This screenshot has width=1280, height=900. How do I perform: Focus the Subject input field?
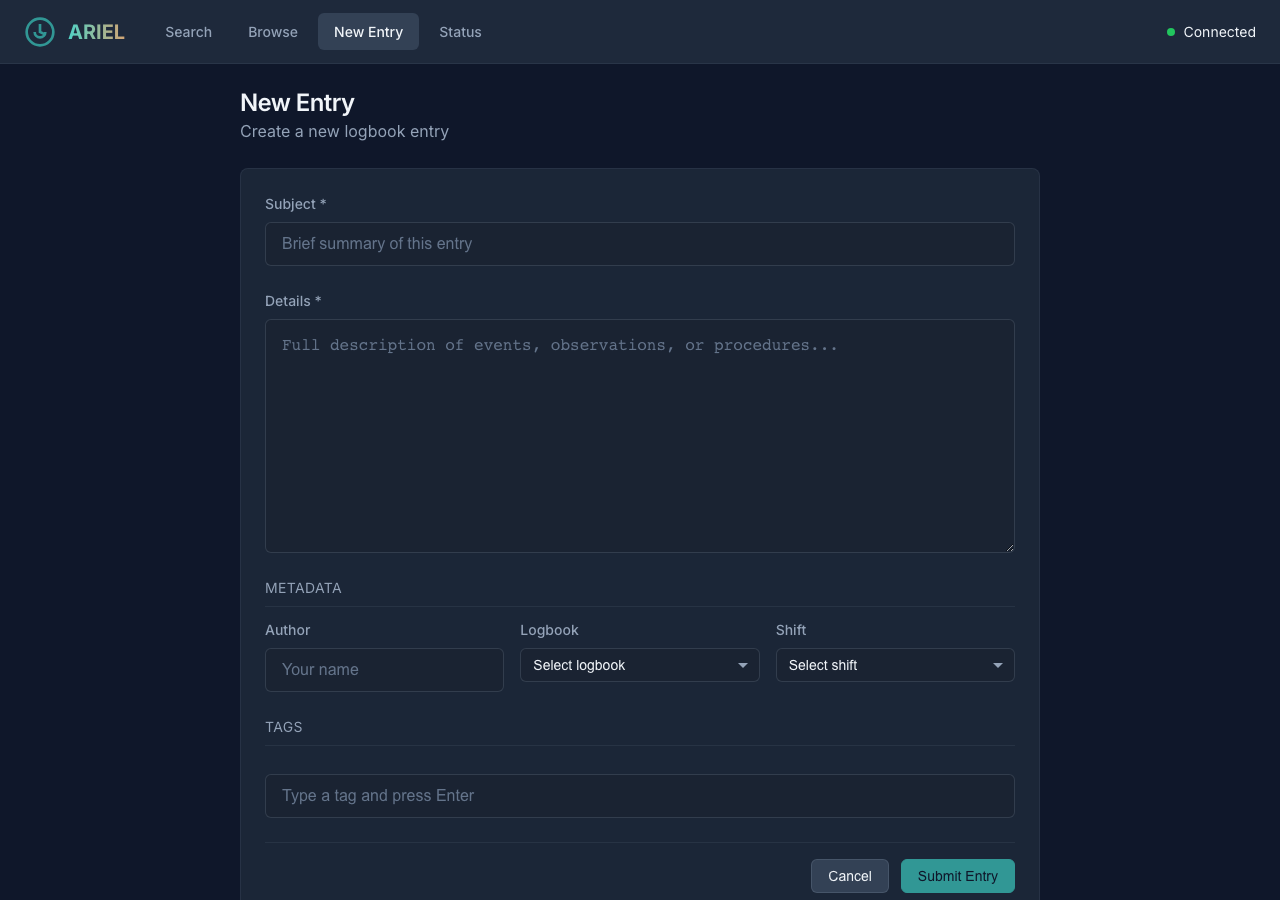[640, 244]
